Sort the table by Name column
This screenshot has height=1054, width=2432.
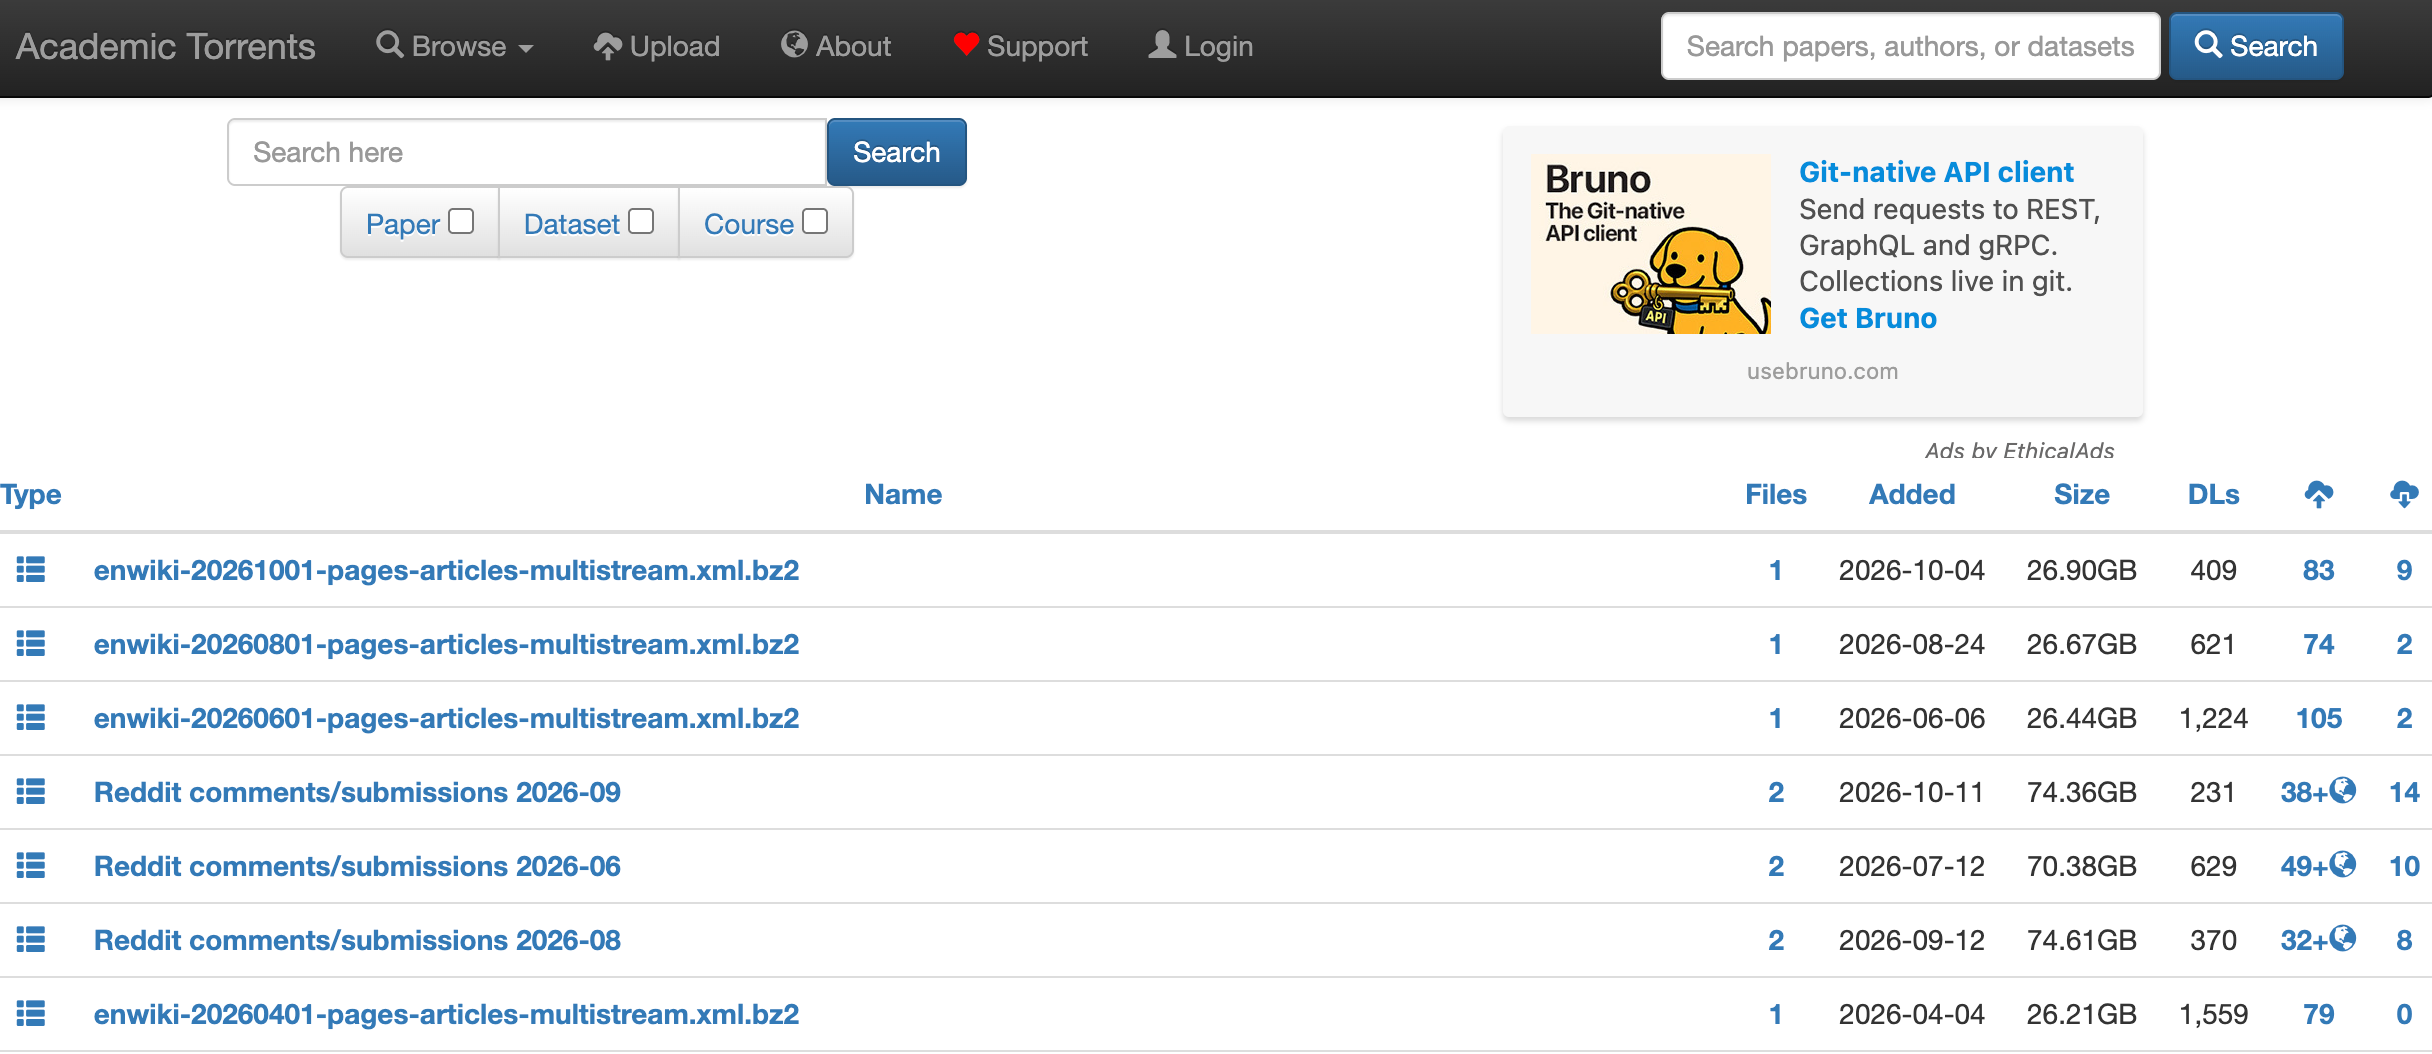click(903, 494)
